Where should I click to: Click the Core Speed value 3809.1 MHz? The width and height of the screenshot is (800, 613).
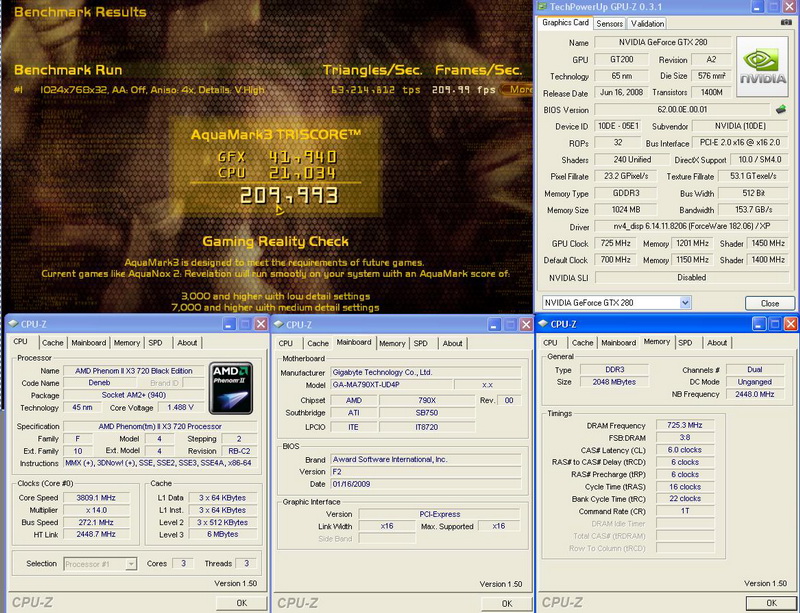[95, 498]
